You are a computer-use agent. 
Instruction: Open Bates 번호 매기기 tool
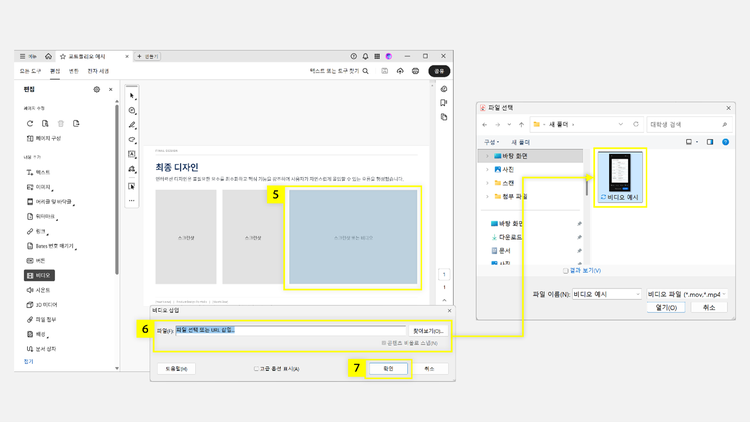coord(51,246)
